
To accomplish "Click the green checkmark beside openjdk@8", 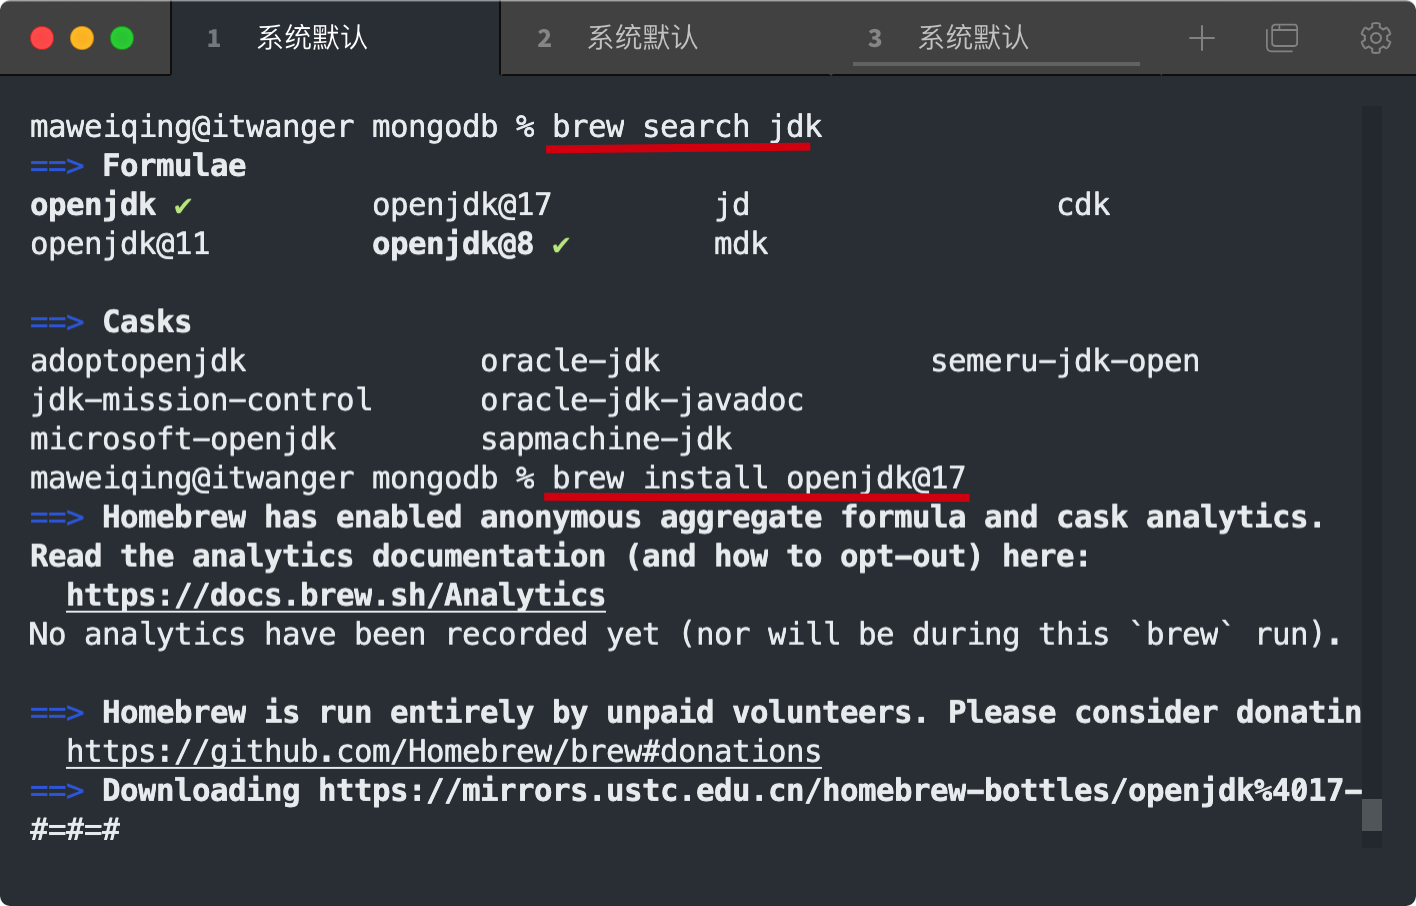I will (561, 245).
